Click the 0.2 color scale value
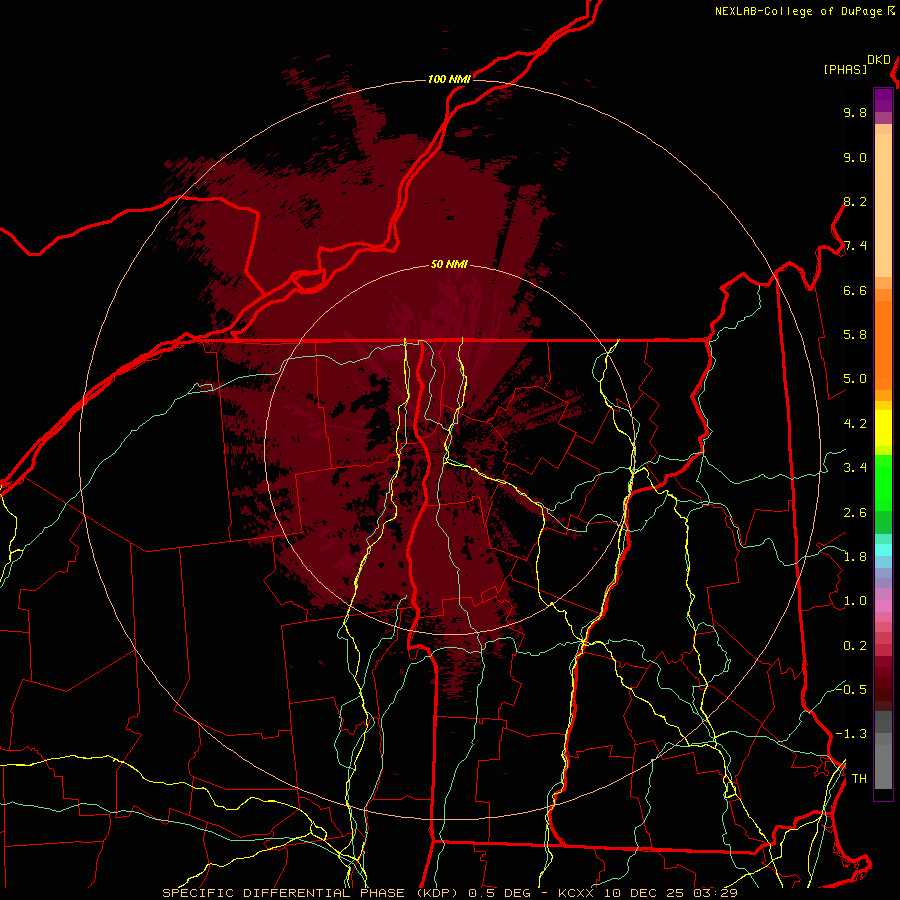Screen dimensions: 900x900 (x=855, y=646)
